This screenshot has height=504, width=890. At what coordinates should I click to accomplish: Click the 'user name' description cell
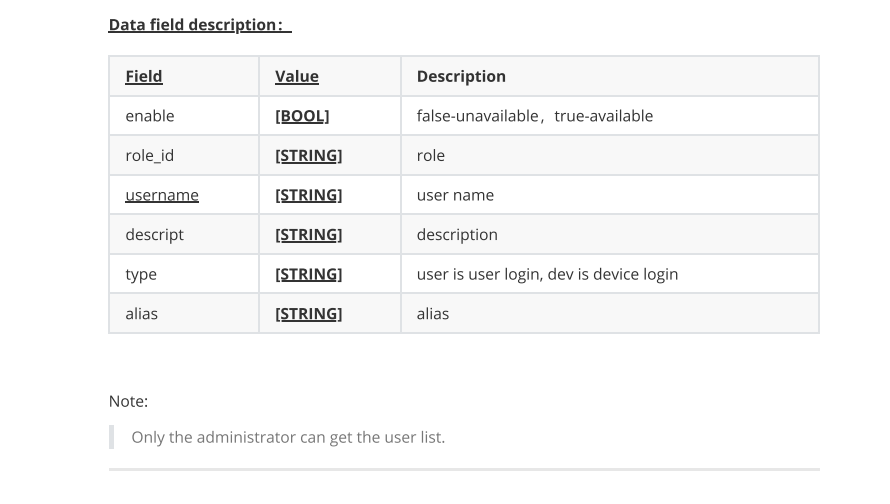click(x=610, y=195)
